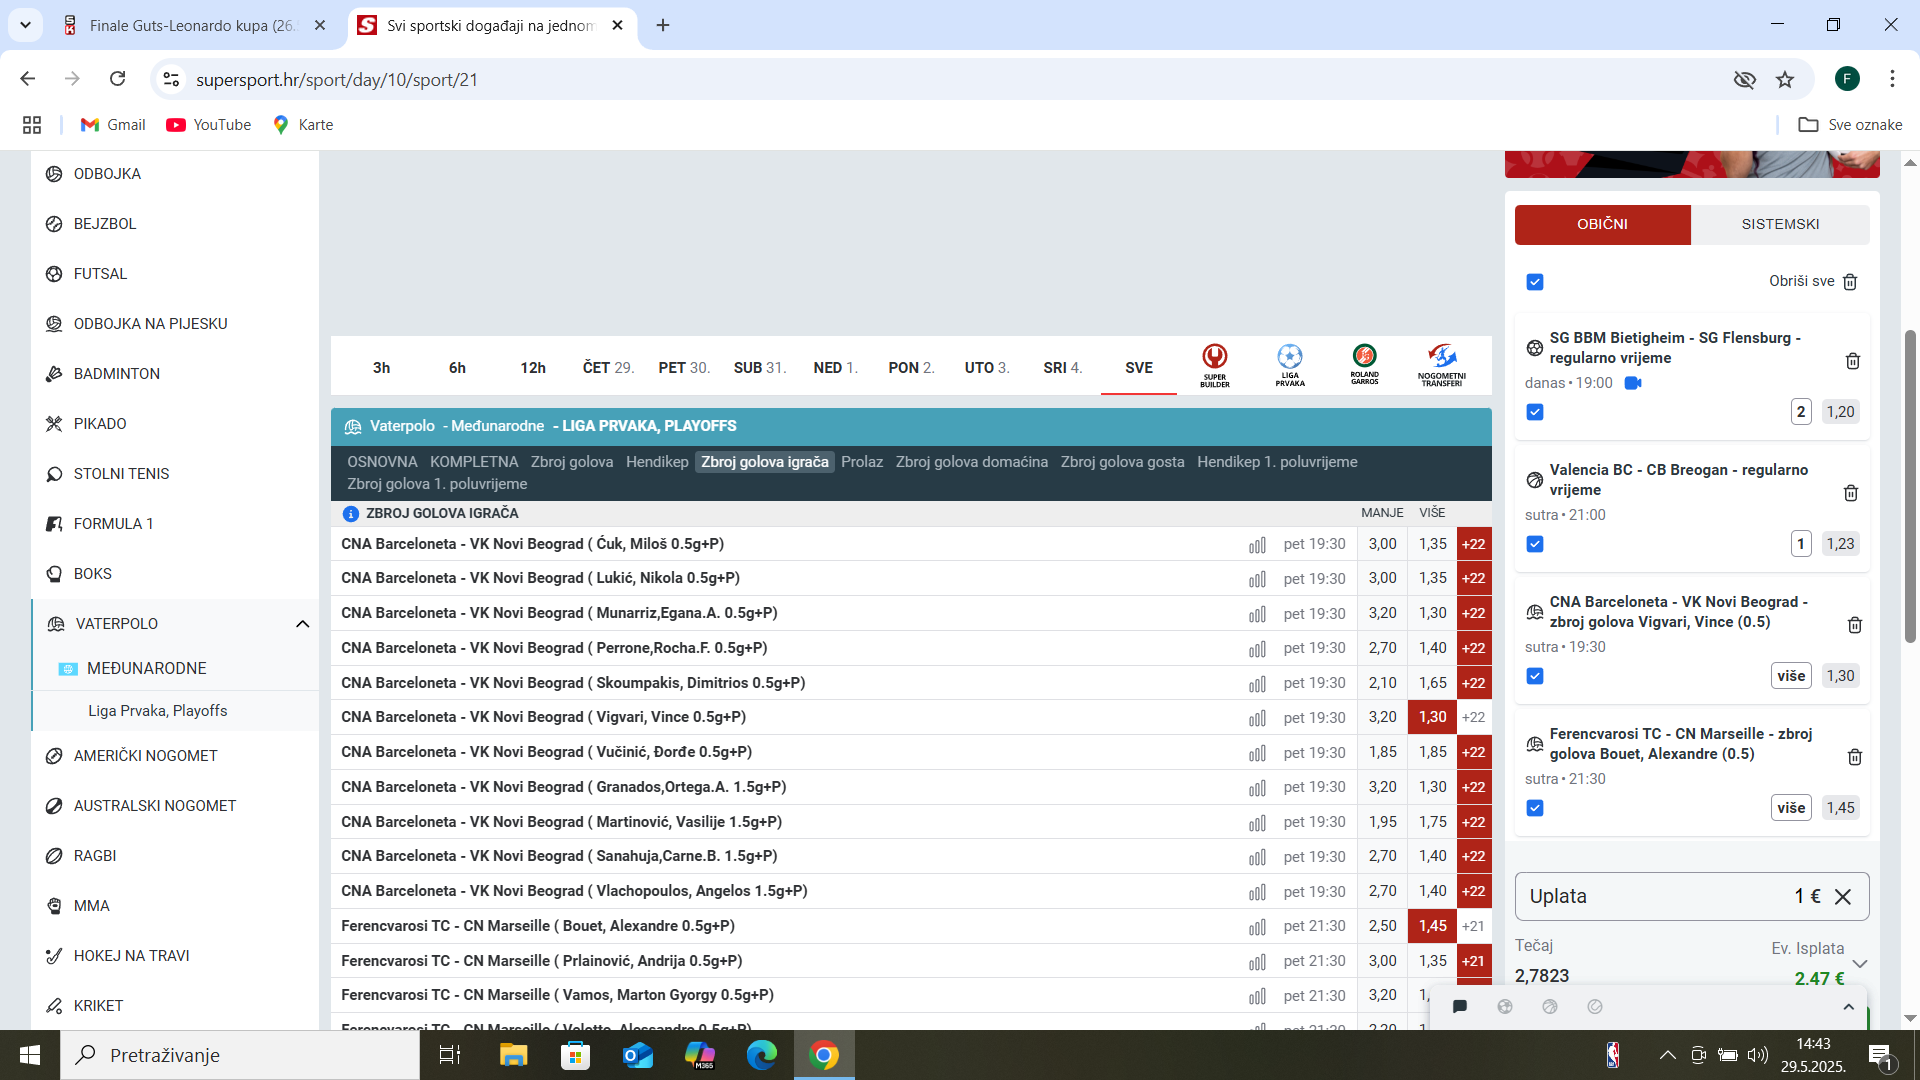Select Pikado sport in sidebar
Screen dimensions: 1920x1080
(100, 424)
